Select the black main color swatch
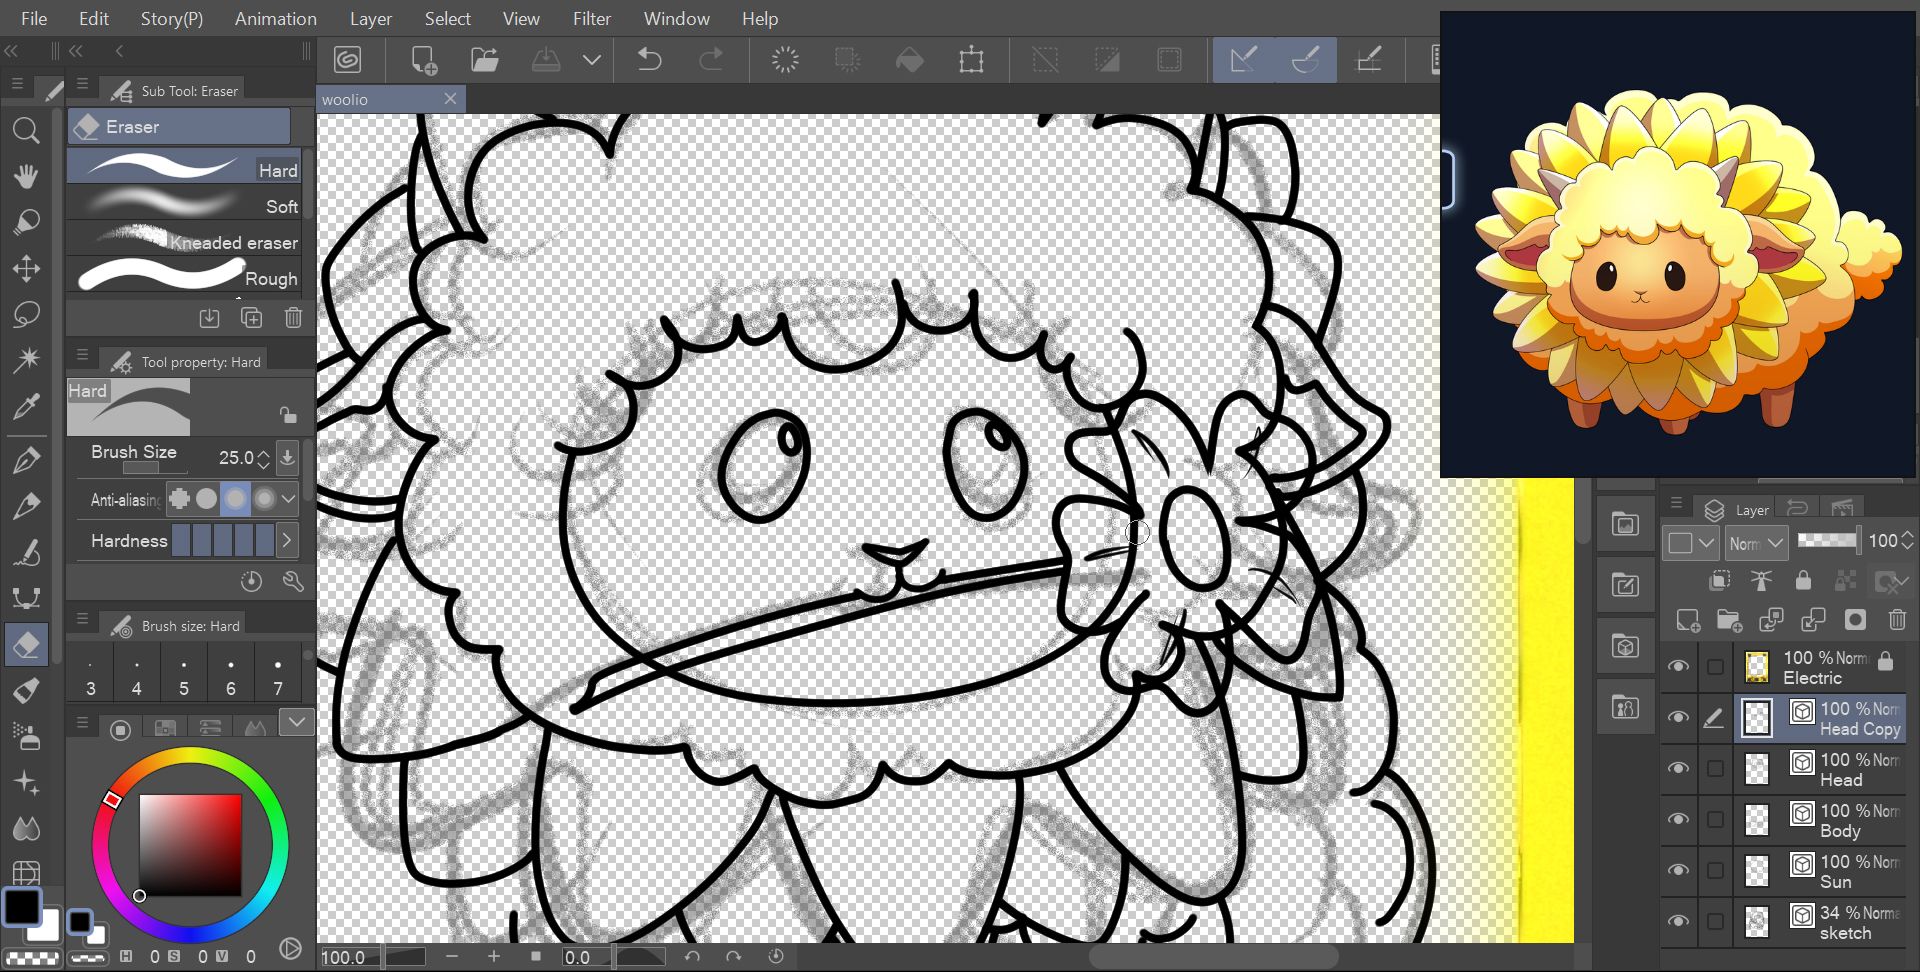Viewport: 1920px width, 972px height. point(21,907)
